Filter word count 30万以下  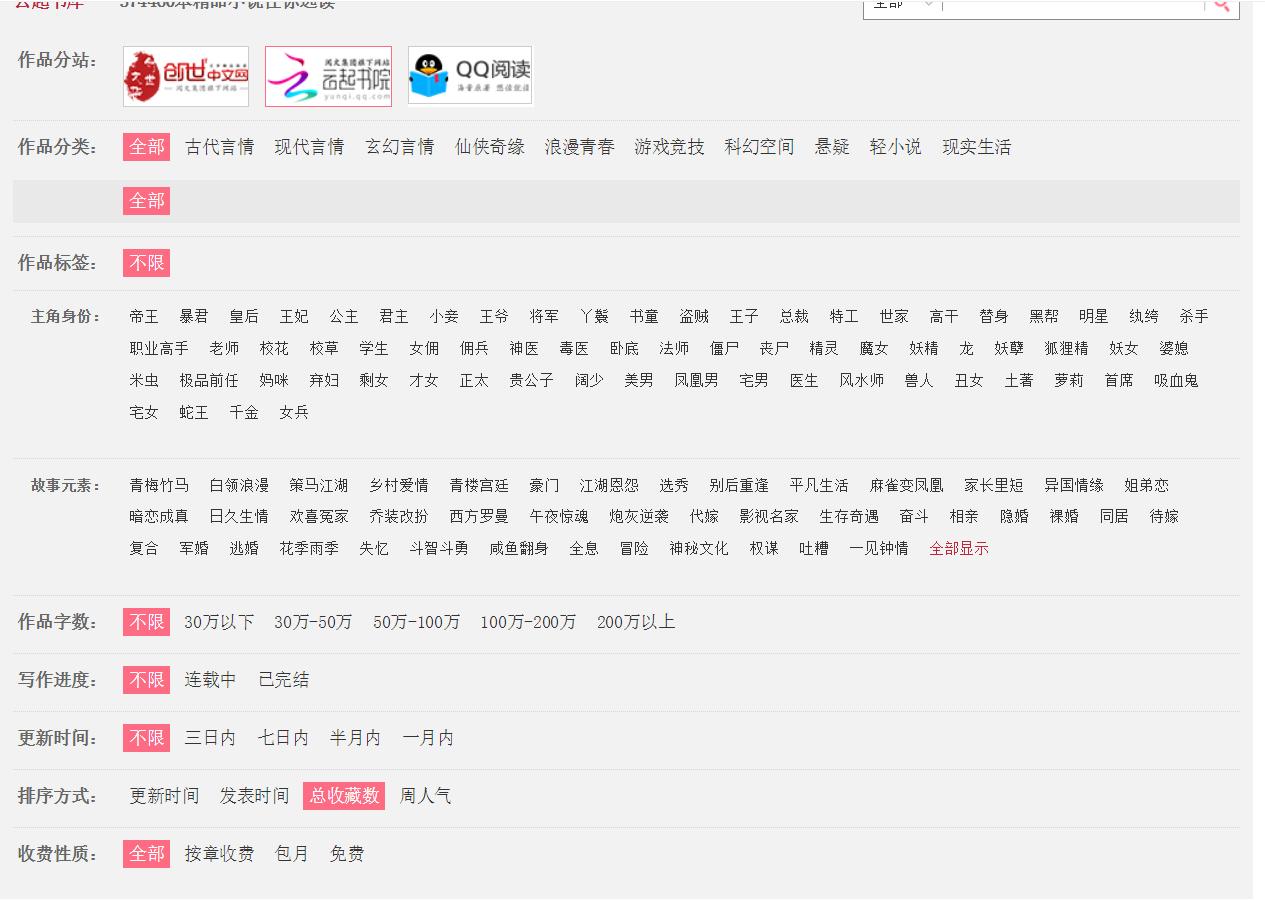coord(219,622)
